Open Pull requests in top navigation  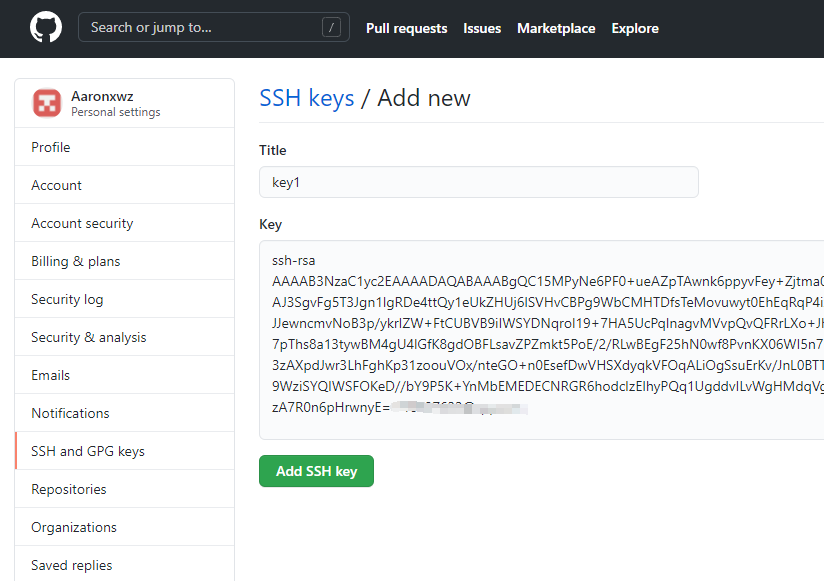point(406,29)
